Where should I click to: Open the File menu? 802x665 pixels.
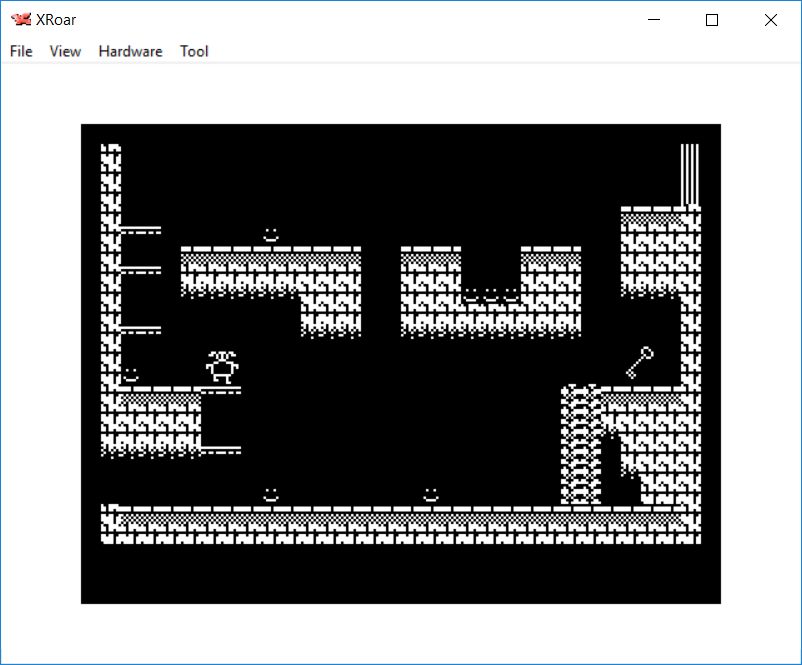tap(21, 51)
